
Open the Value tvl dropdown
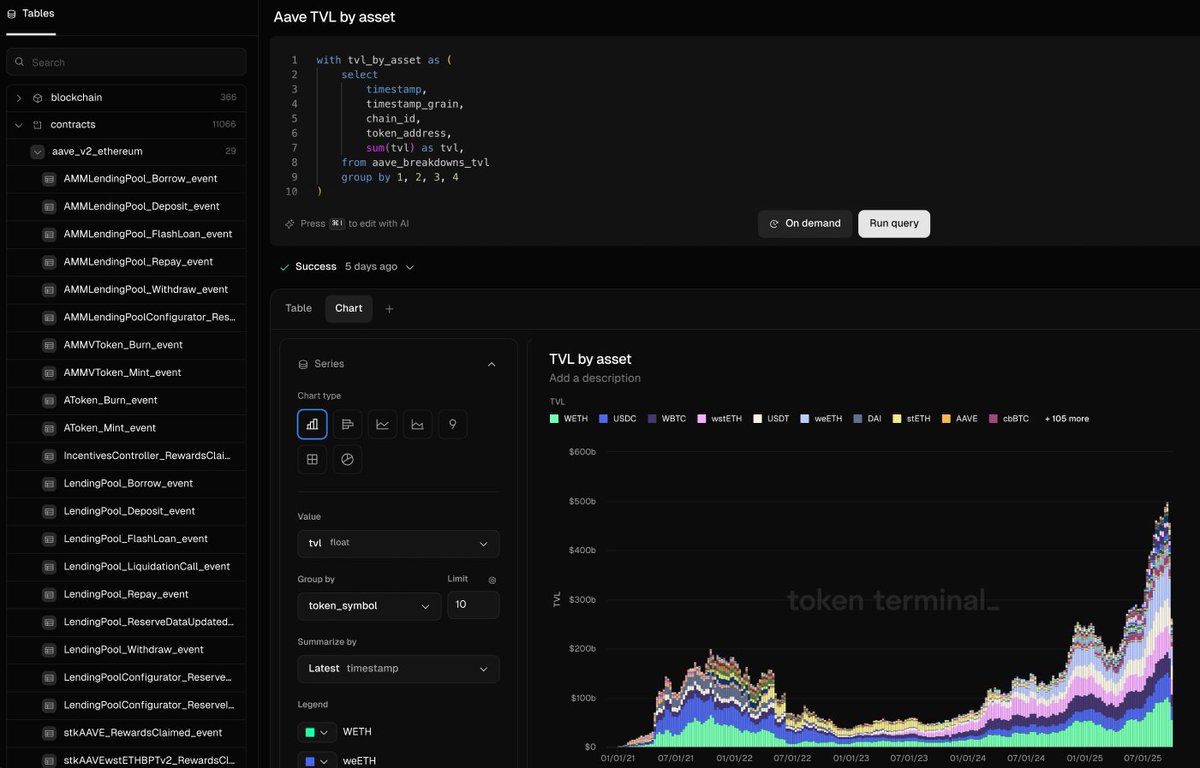tap(398, 543)
